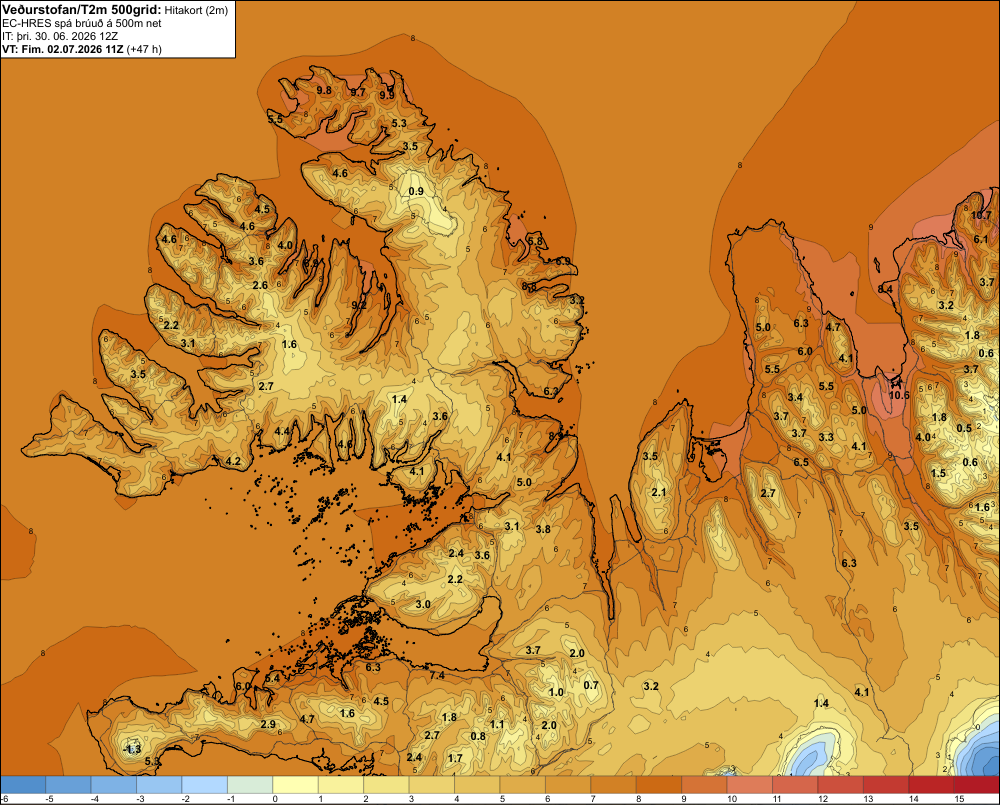The image size is (1000, 805).
Task: Pick the legend swatch between -3 and -2
Action: click(x=159, y=785)
